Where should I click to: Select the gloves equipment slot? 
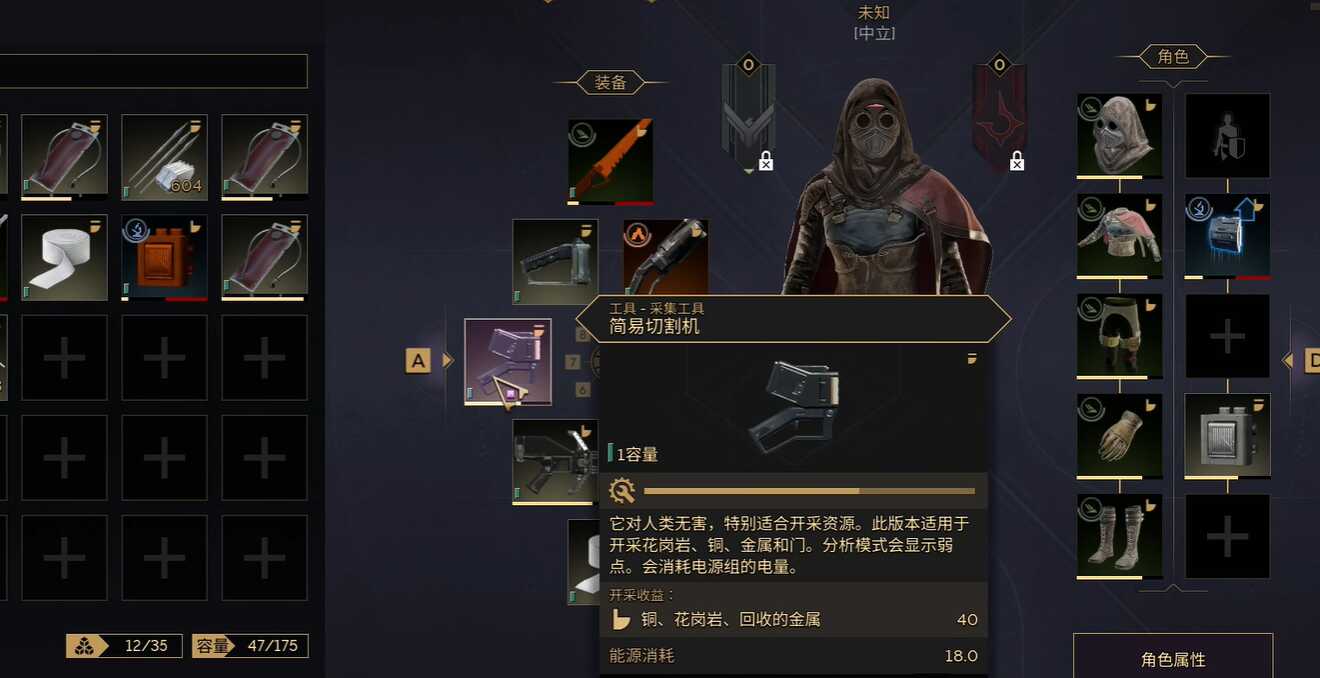(x=1120, y=437)
